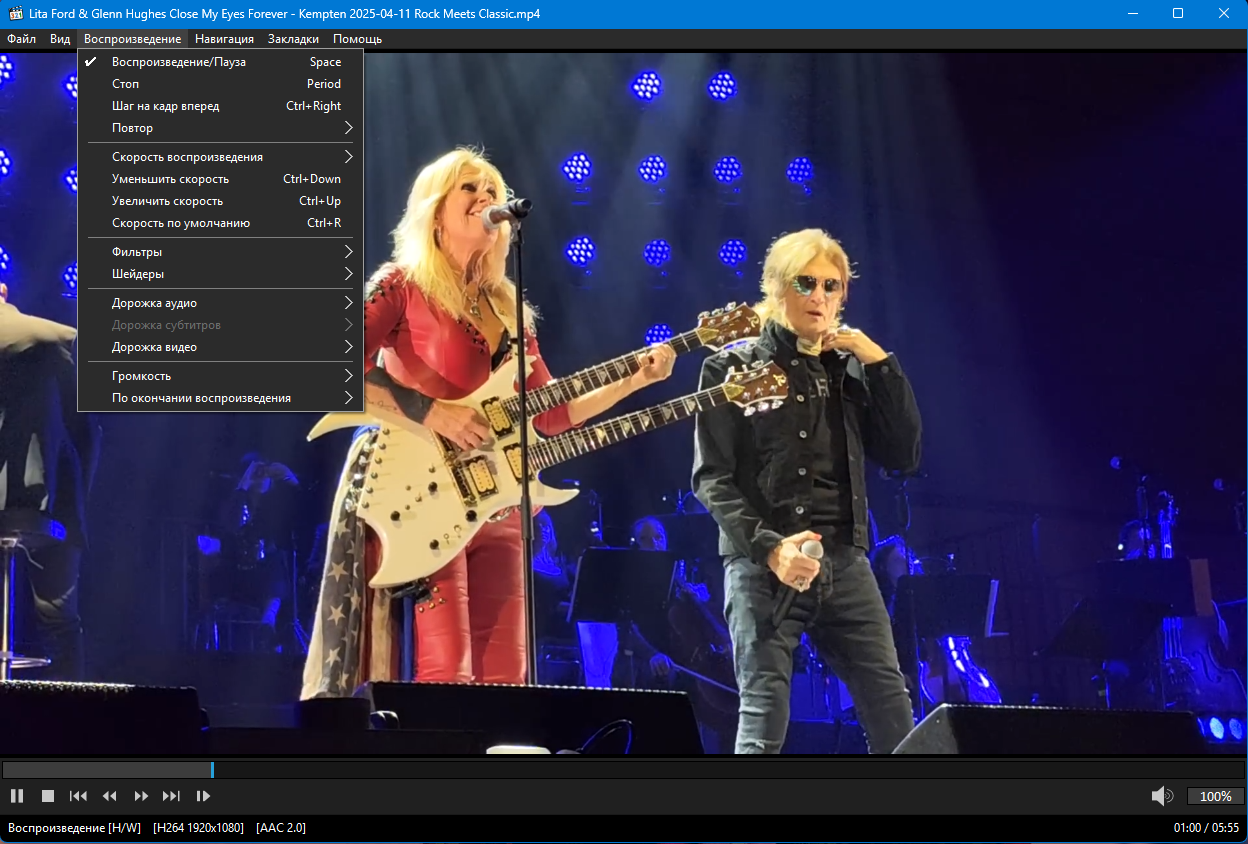Maximize the player window
1248x844 pixels.
[x=1178, y=14]
